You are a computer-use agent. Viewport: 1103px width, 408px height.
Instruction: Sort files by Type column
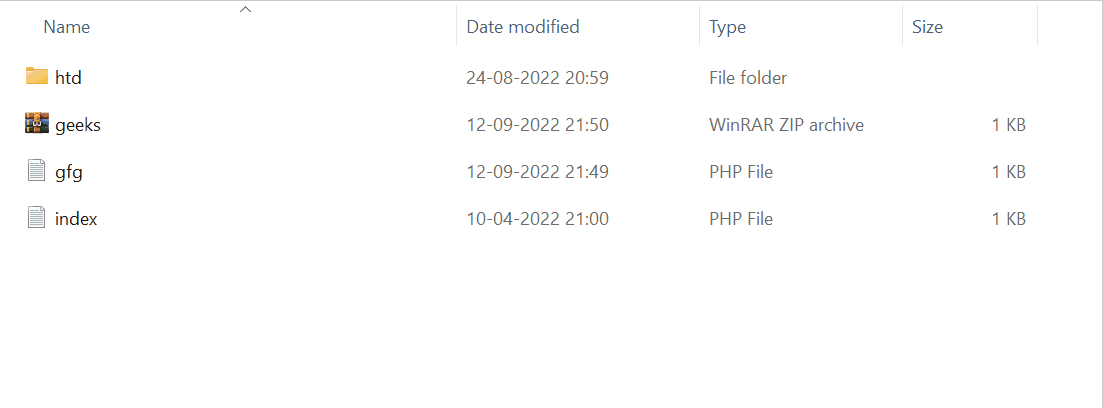(x=727, y=27)
